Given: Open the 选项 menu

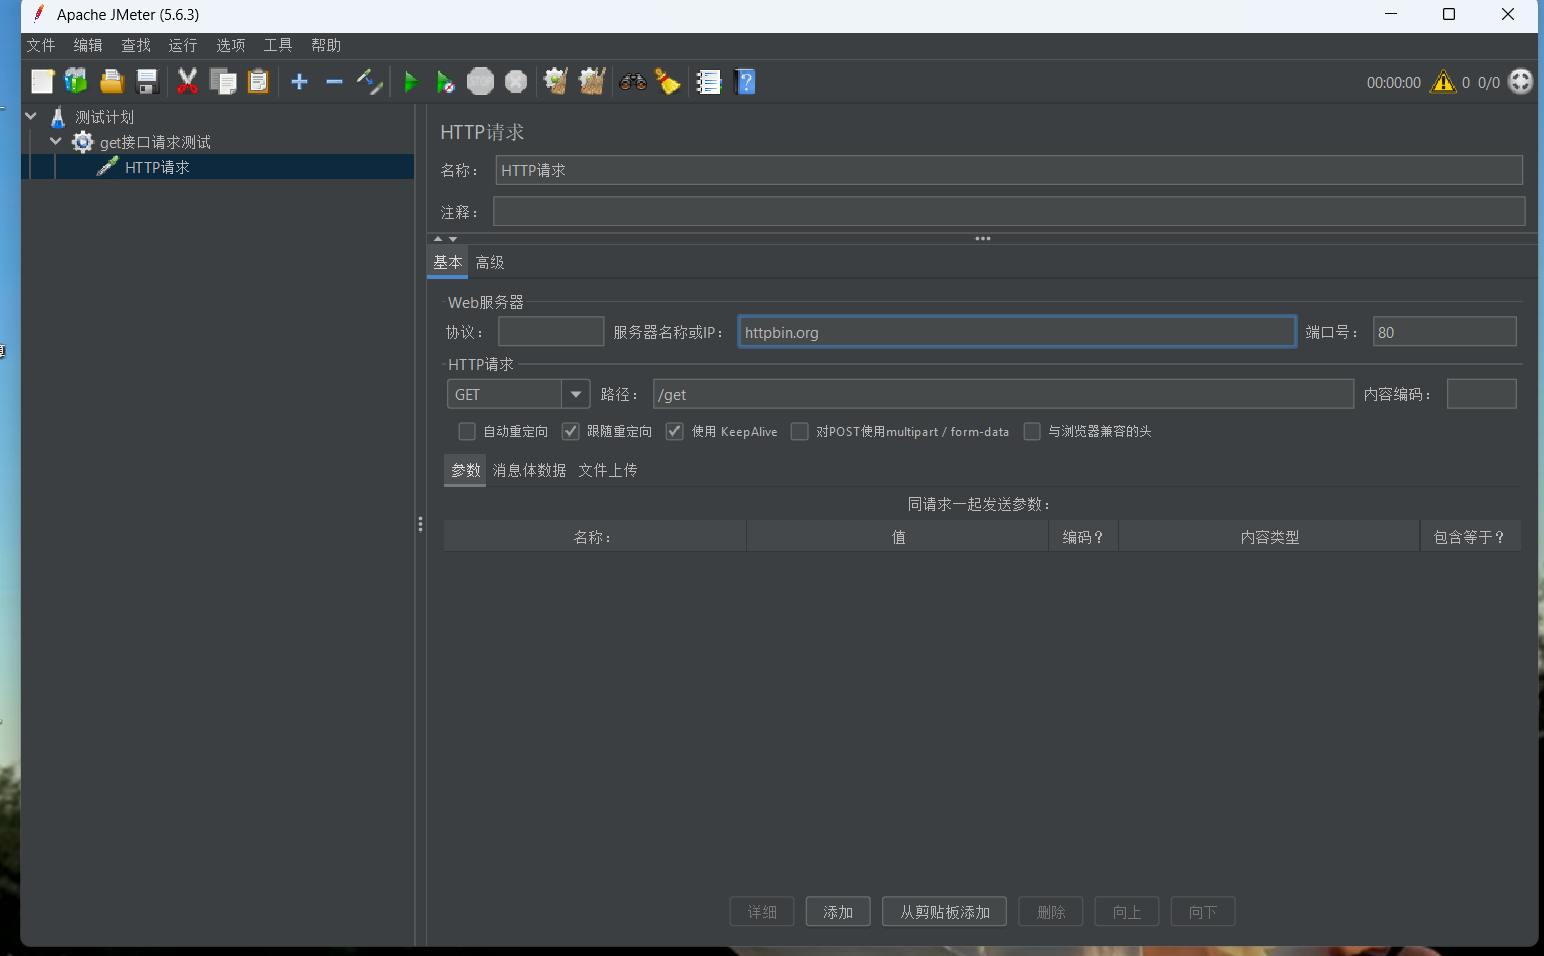Looking at the screenshot, I should tap(231, 45).
